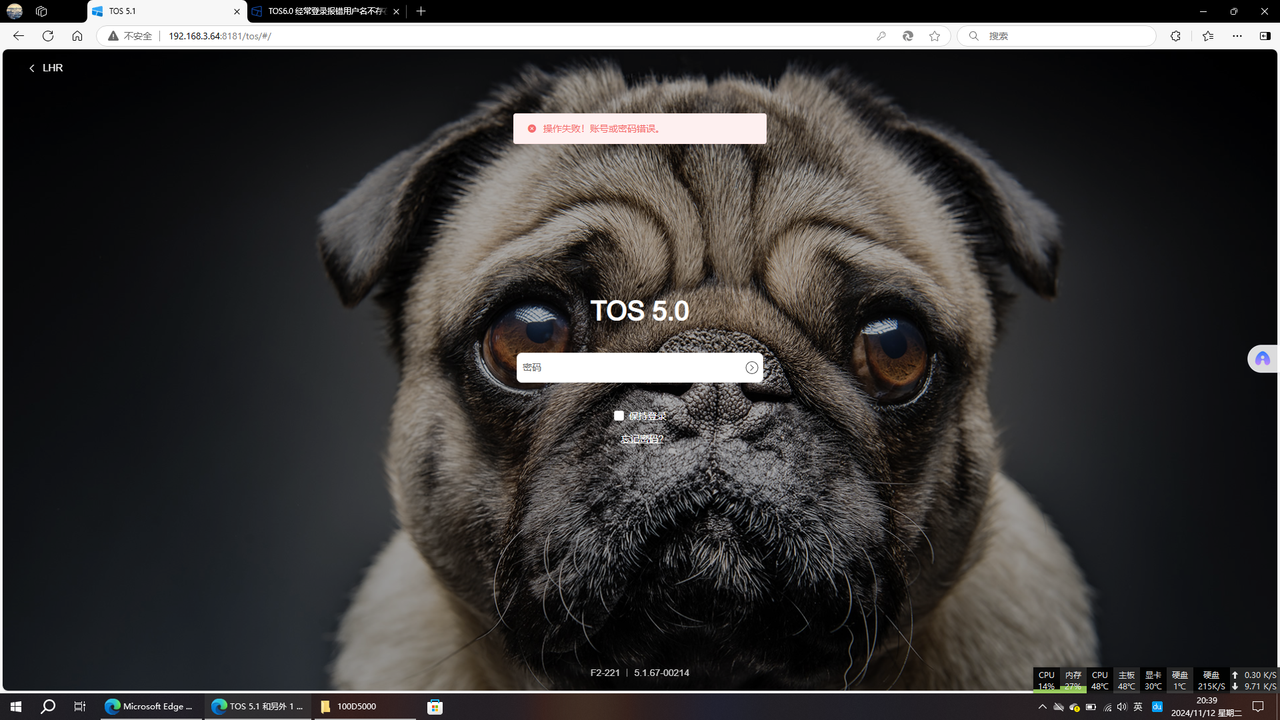Viewport: 1280px width, 720px height.
Task: Click the GPU 30℃ readout
Action: pyautogui.click(x=1153, y=680)
